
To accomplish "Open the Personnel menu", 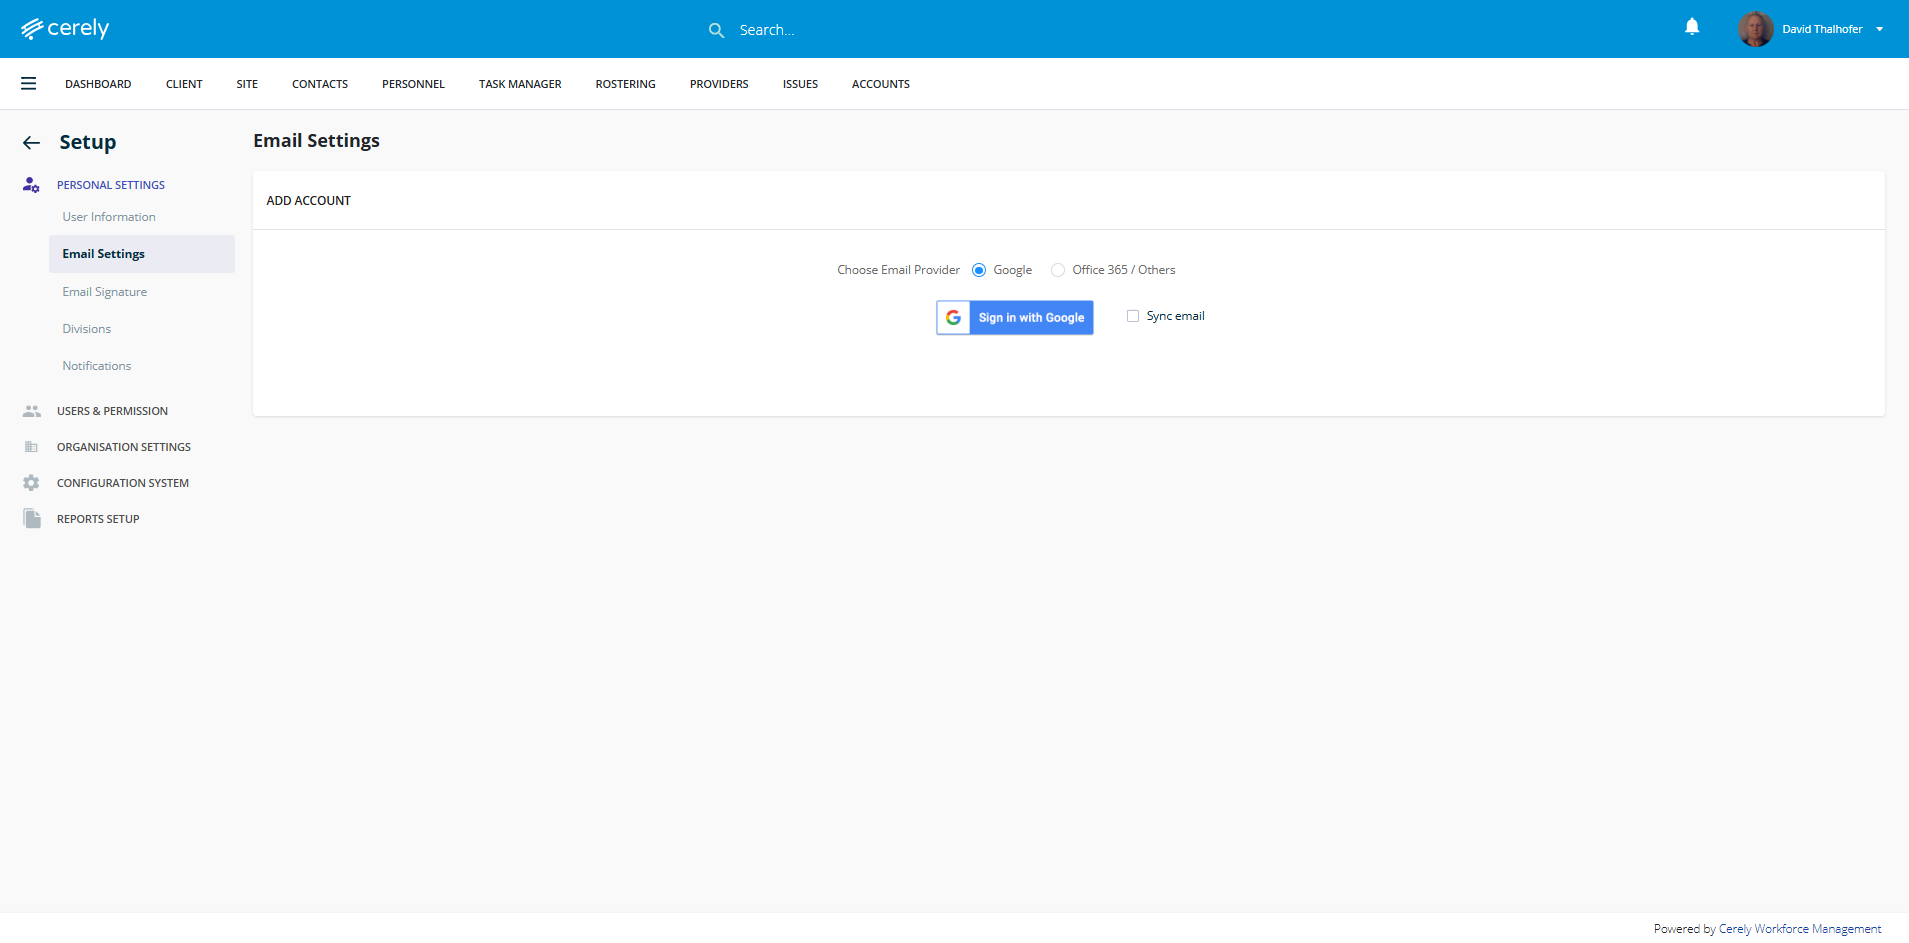I will 413,84.
